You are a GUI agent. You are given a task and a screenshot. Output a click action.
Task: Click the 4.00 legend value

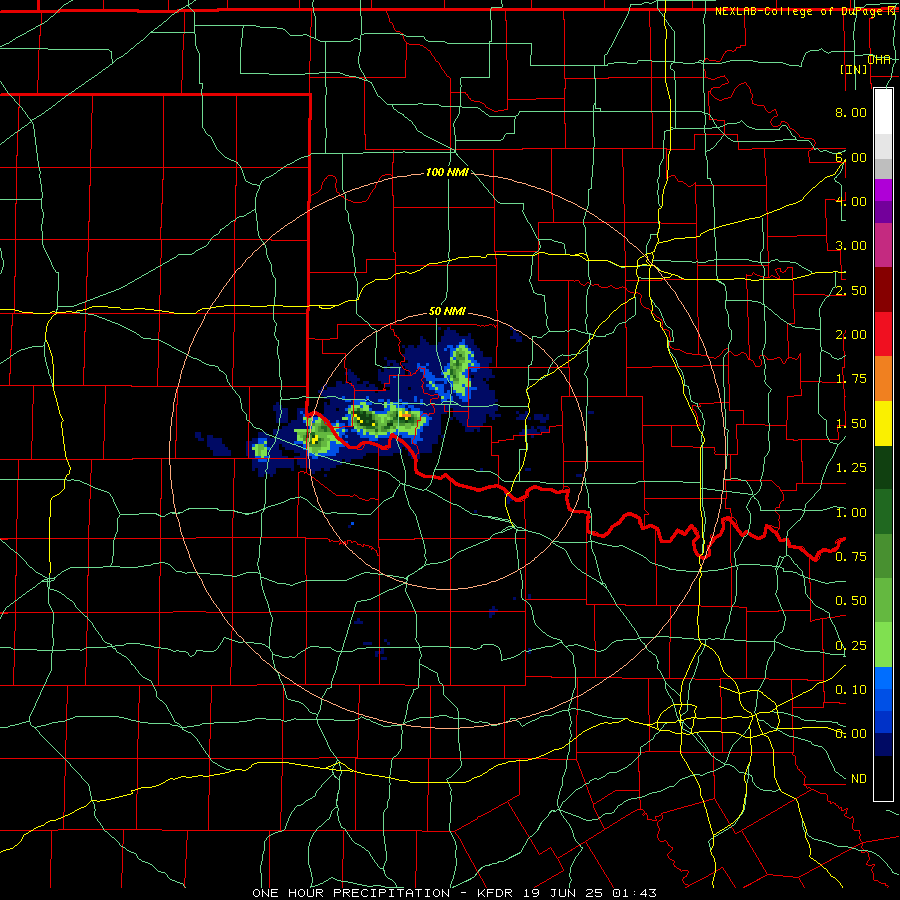pyautogui.click(x=851, y=201)
